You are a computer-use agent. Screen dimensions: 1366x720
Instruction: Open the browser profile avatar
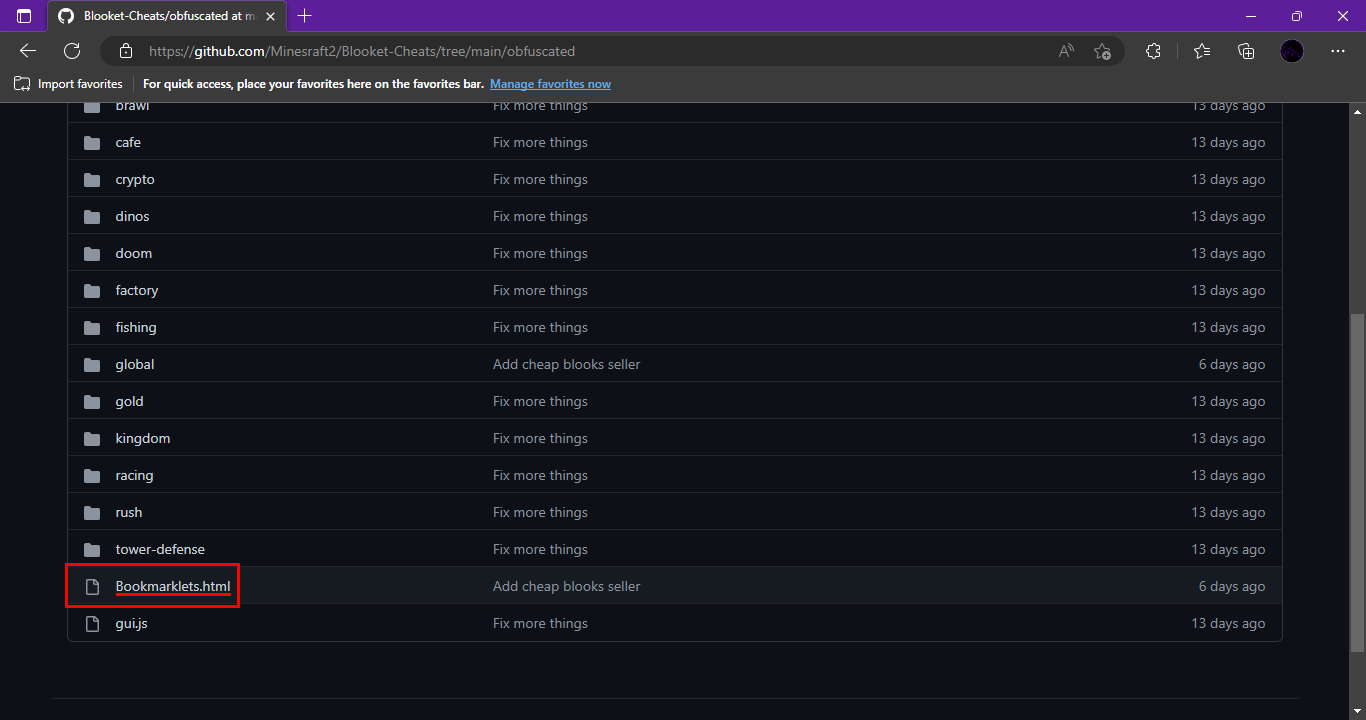click(x=1292, y=51)
